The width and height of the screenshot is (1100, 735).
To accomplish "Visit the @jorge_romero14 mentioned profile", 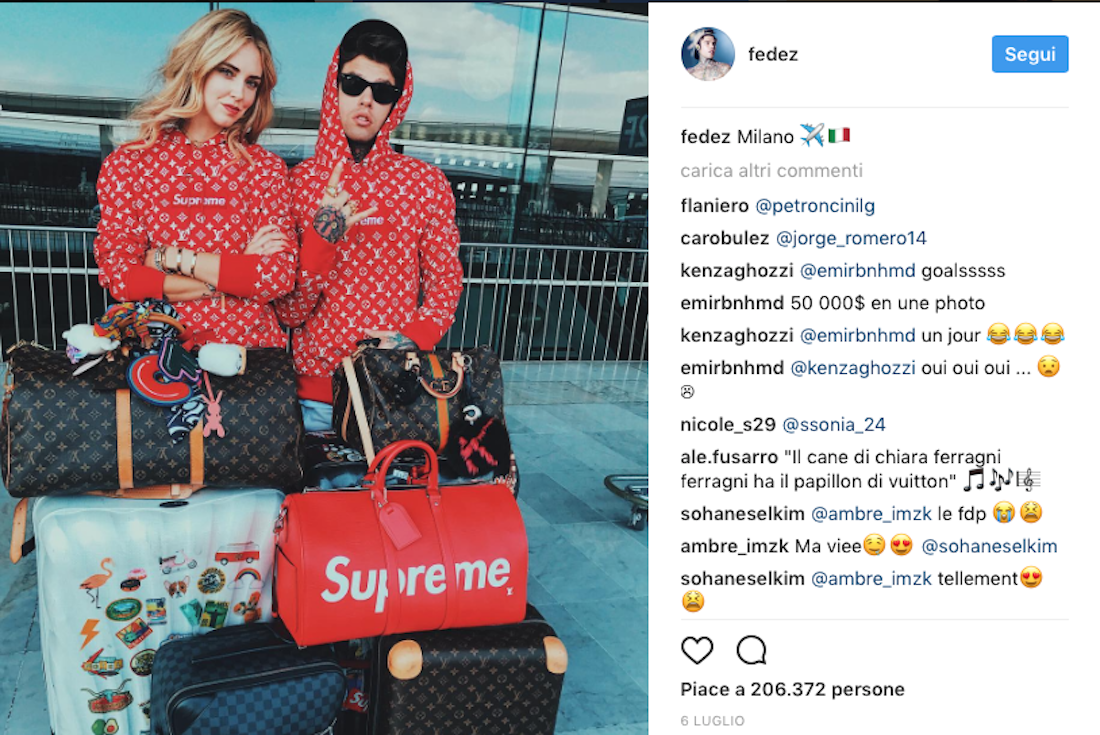I will tap(850, 238).
